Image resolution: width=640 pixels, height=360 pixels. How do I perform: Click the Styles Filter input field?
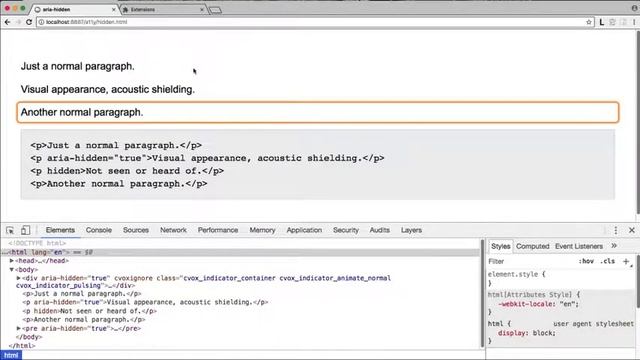pyautogui.click(x=531, y=261)
